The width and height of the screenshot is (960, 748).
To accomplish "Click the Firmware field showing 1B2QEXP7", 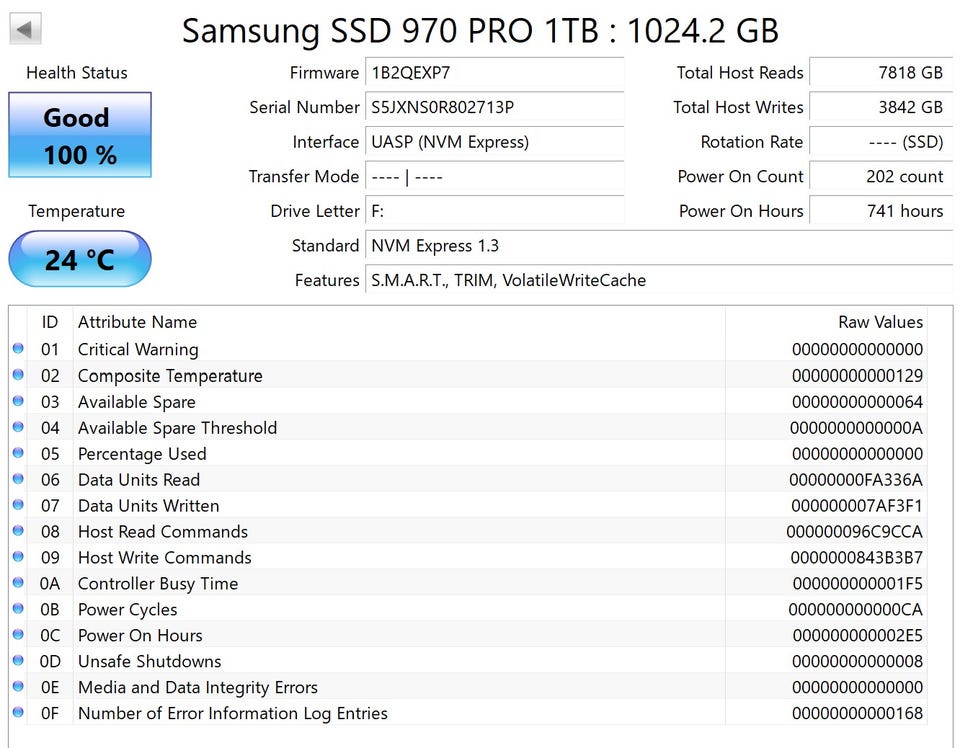I will click(494, 73).
